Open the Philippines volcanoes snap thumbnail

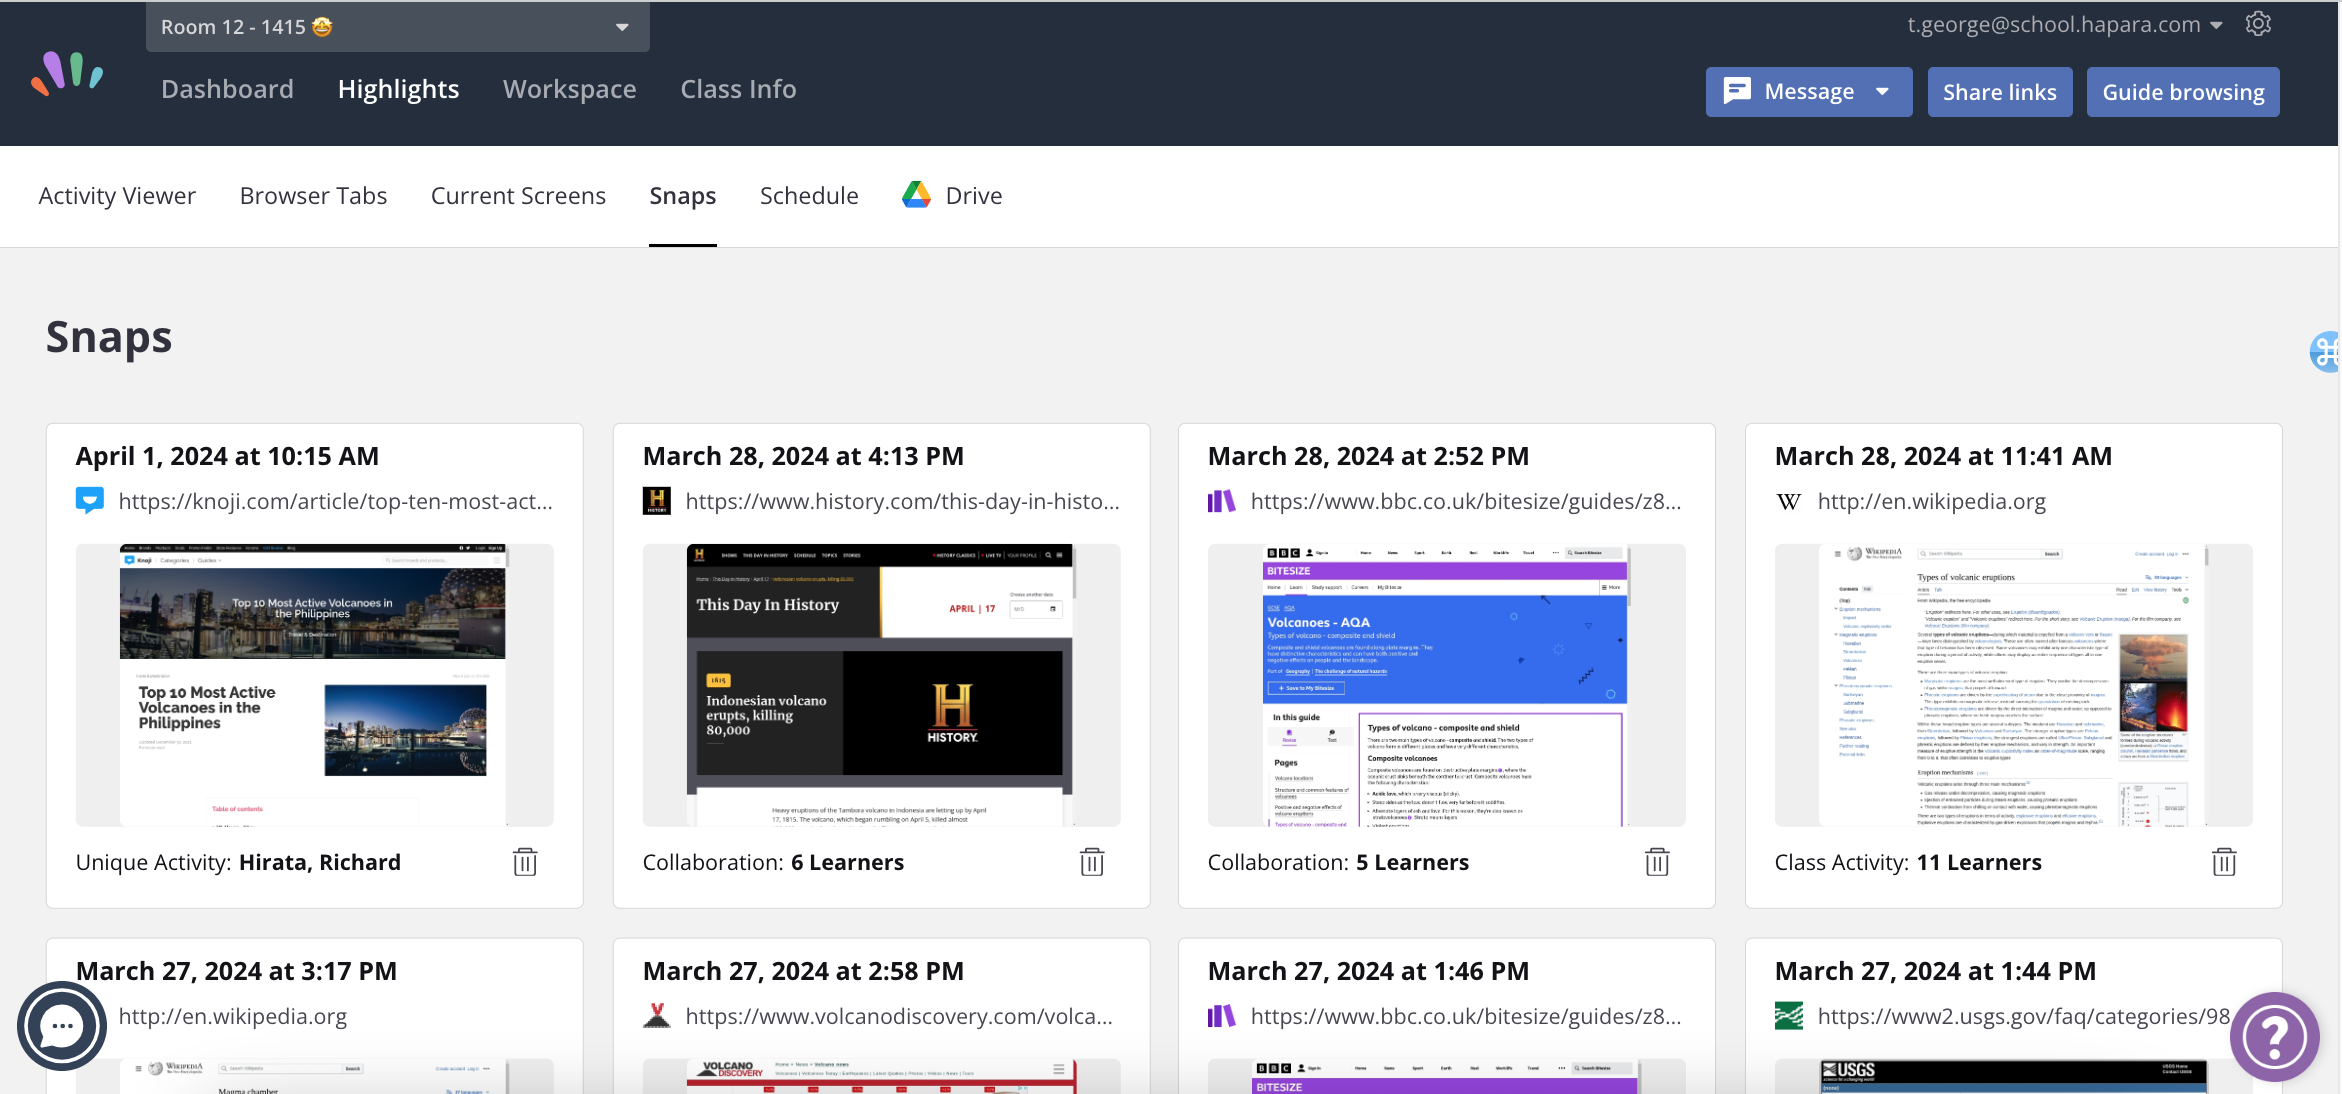click(x=314, y=685)
